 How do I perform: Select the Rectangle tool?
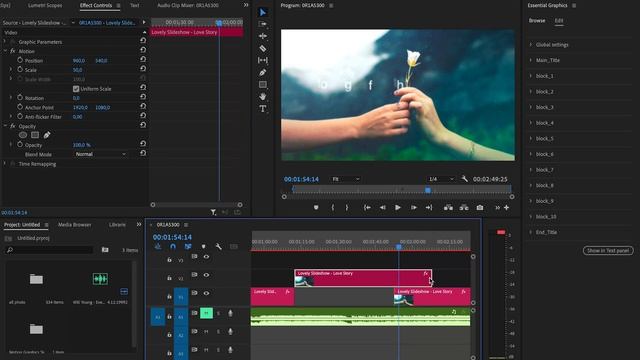[x=262, y=84]
